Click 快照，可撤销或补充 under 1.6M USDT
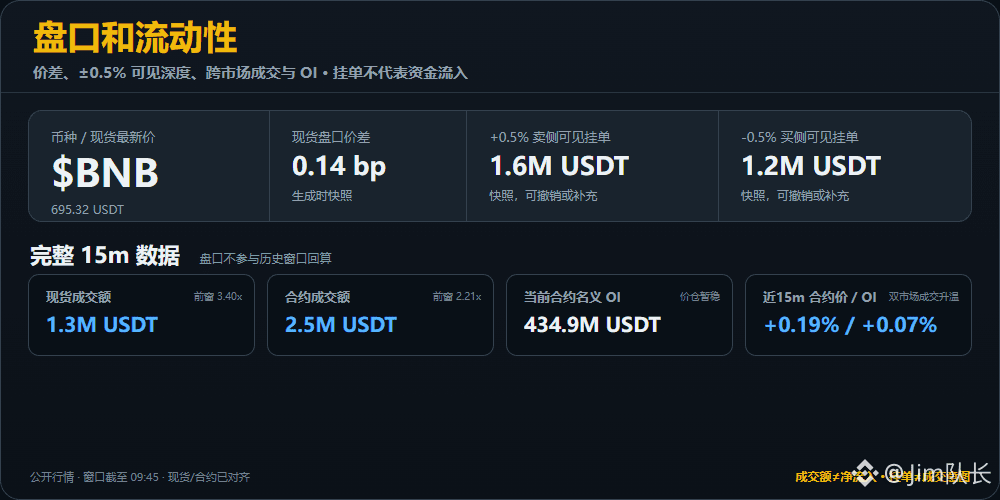Screen dimensions: 1000x500 [x=543, y=196]
